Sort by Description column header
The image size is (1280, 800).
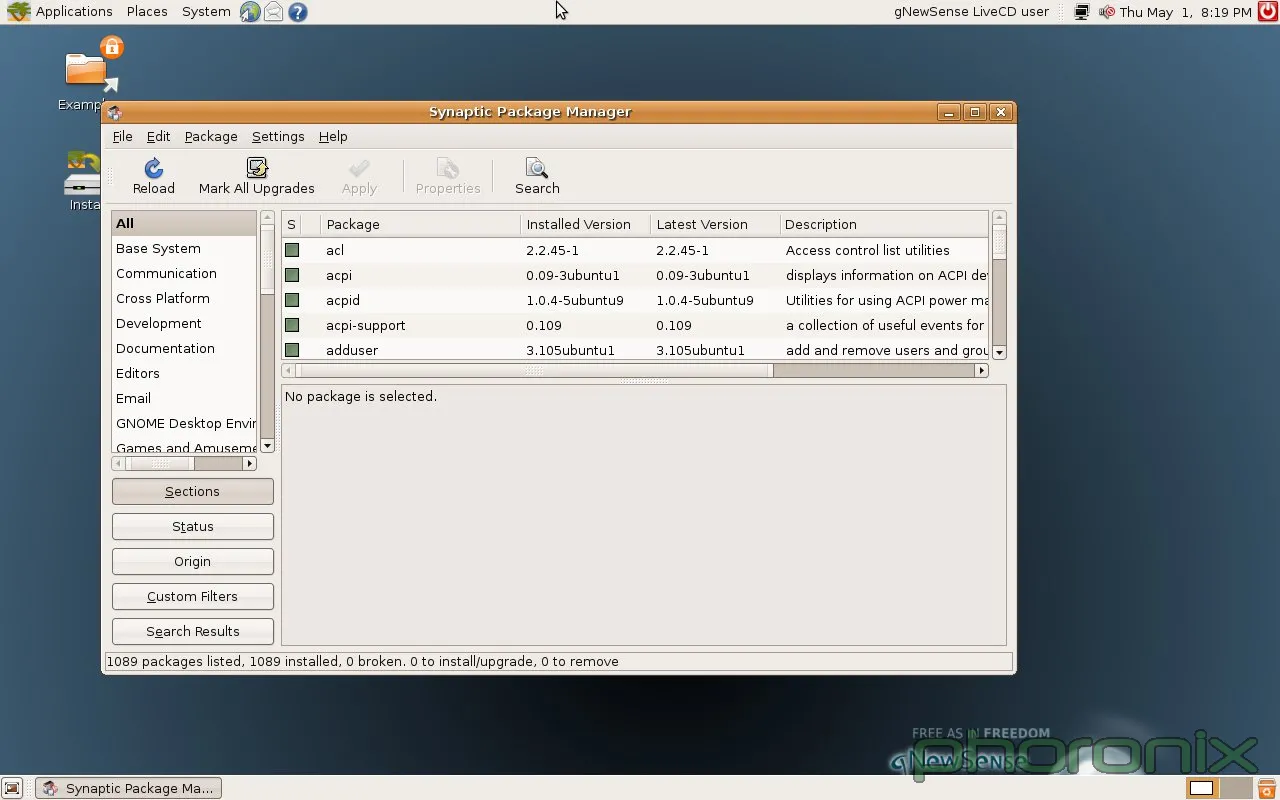(884, 224)
